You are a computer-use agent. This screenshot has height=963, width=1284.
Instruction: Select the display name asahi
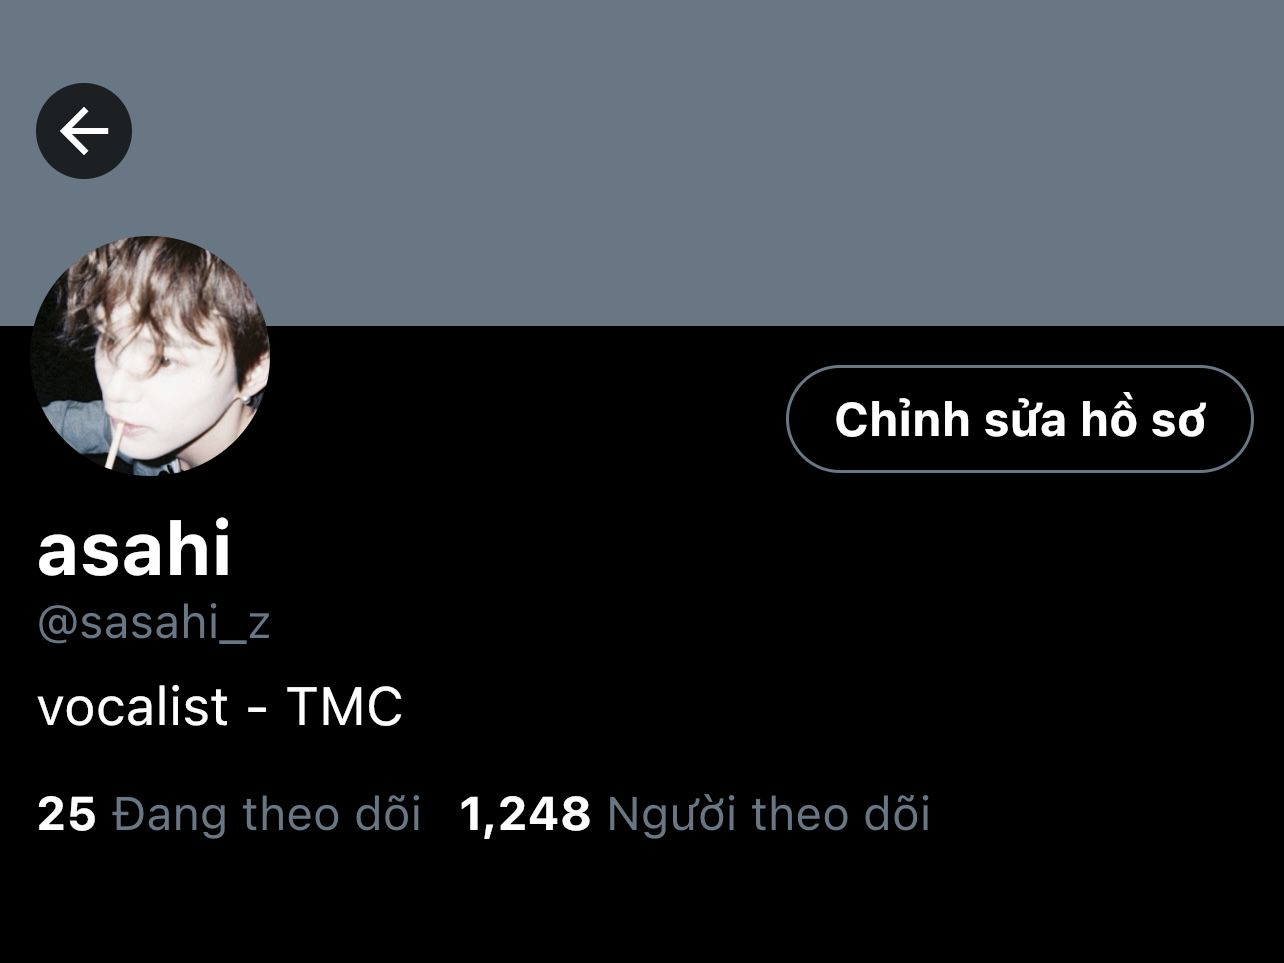[x=134, y=549]
